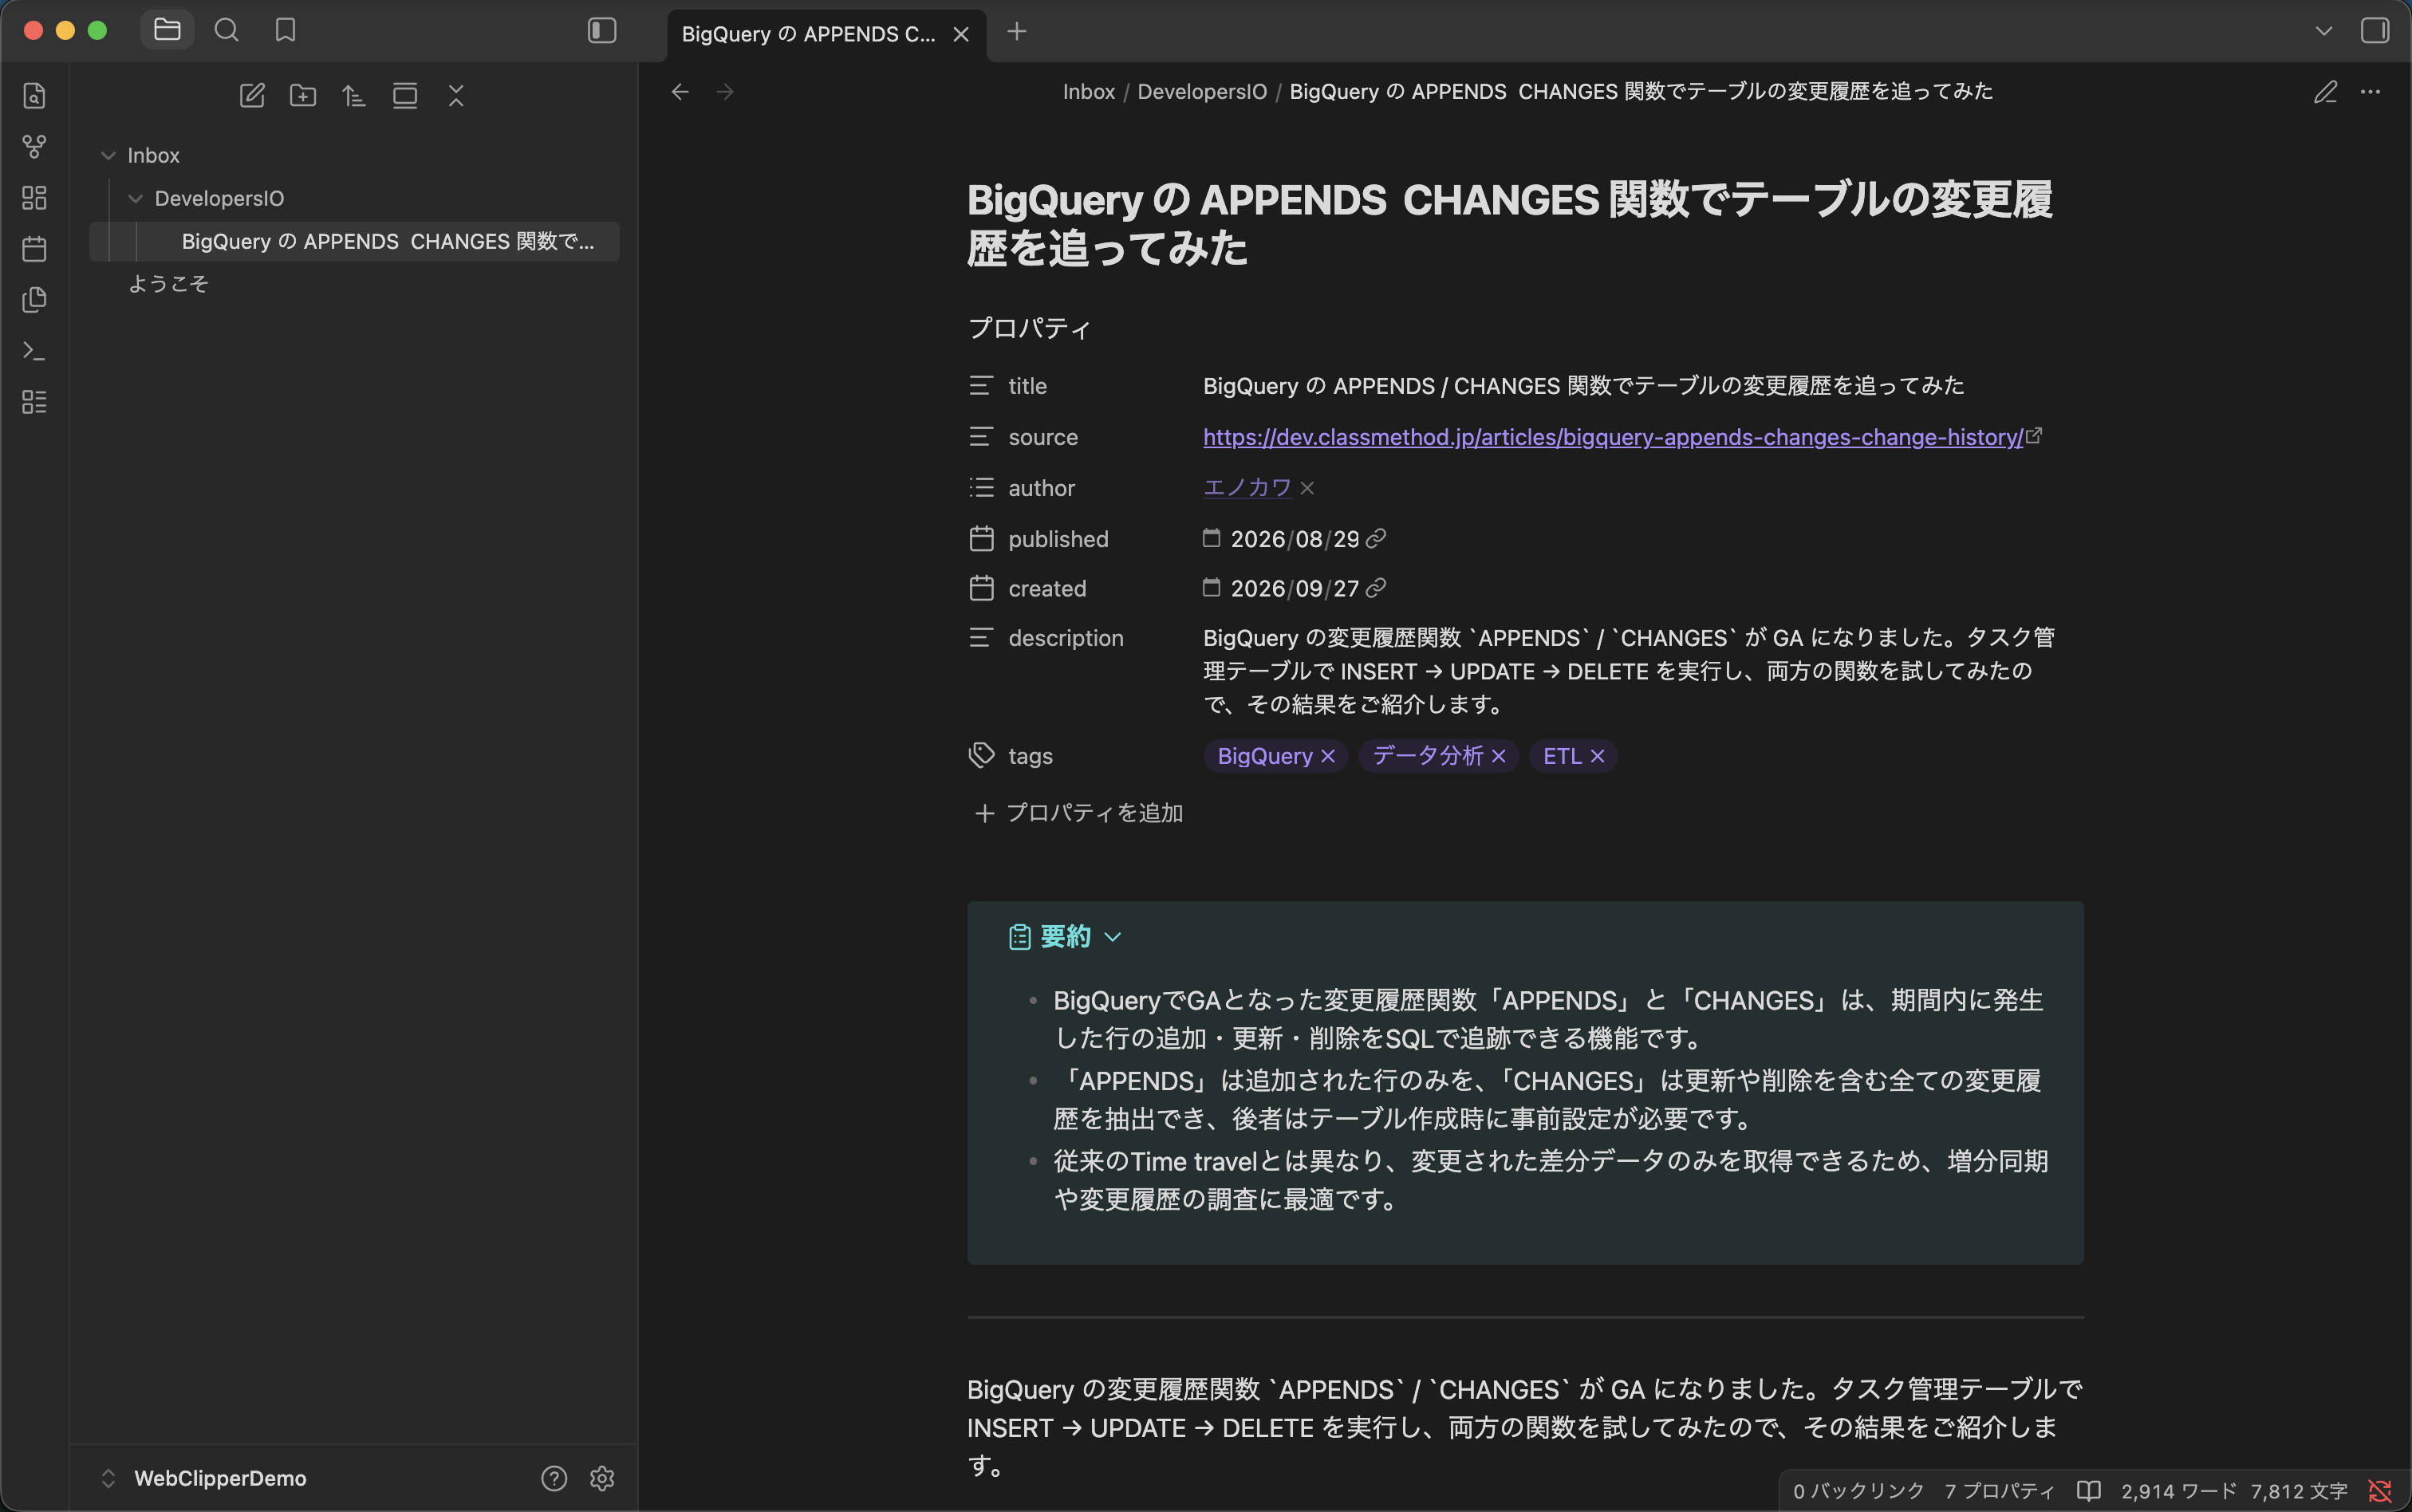Navigate back with the left arrow
The width and height of the screenshot is (2412, 1512).
pos(680,92)
